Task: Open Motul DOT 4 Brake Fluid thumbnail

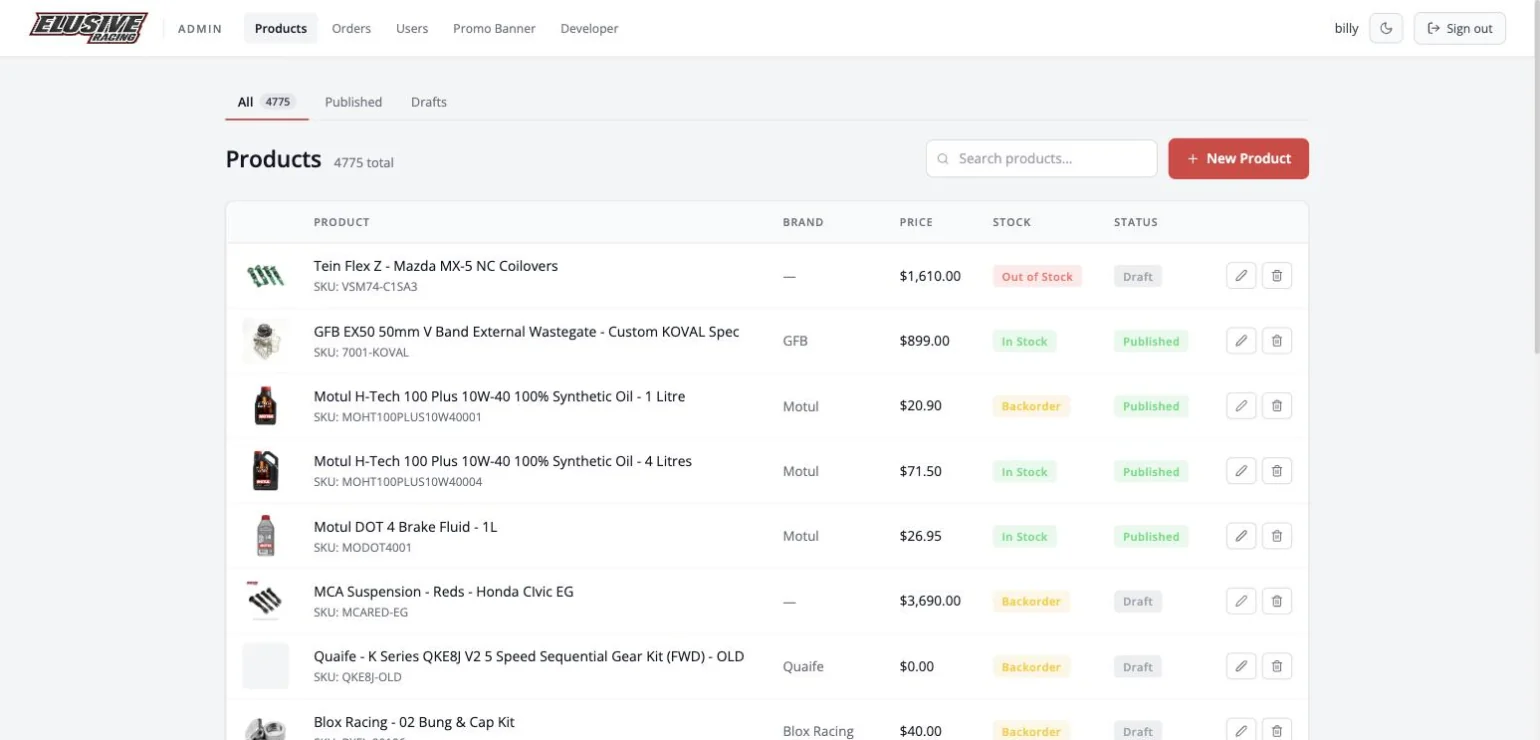Action: point(265,536)
